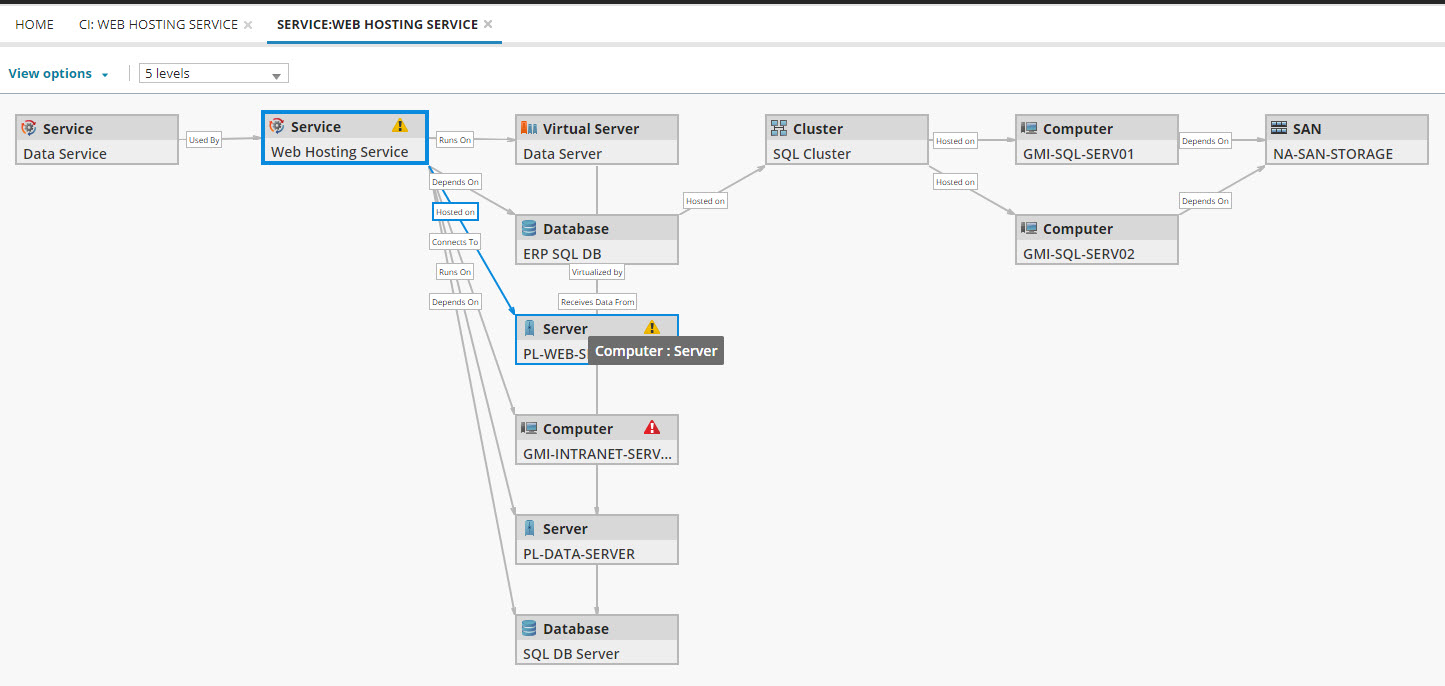Click the database icon on ERP SQL DB

point(529,228)
